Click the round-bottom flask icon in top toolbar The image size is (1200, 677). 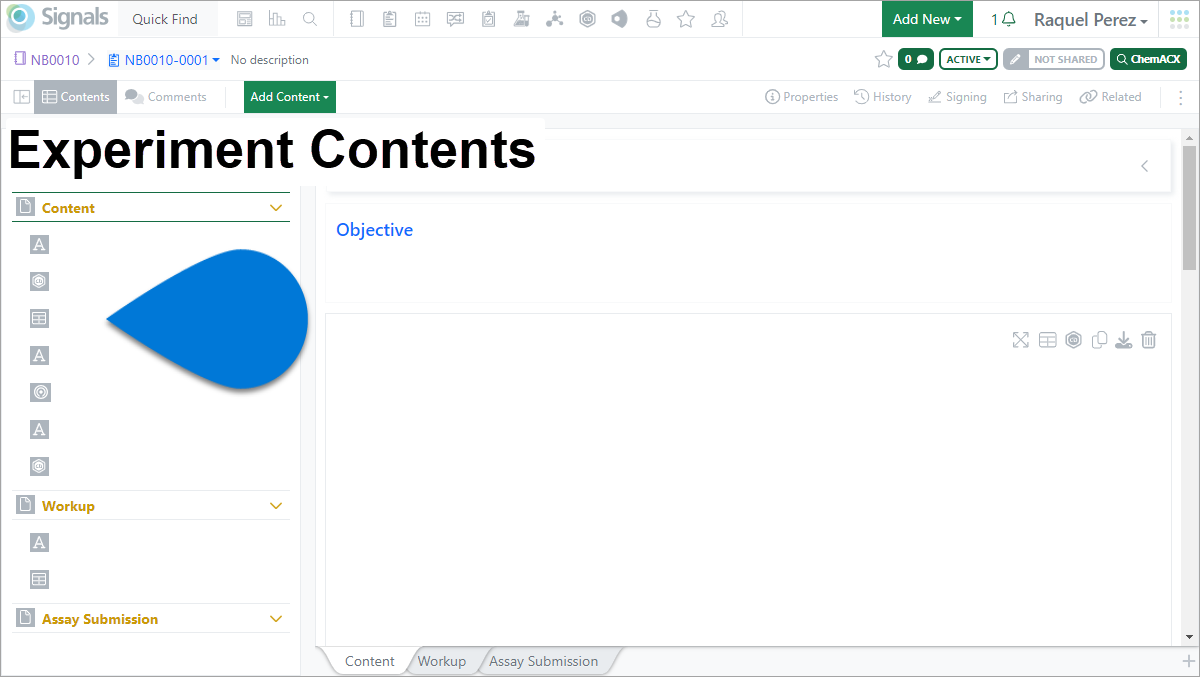click(653, 19)
